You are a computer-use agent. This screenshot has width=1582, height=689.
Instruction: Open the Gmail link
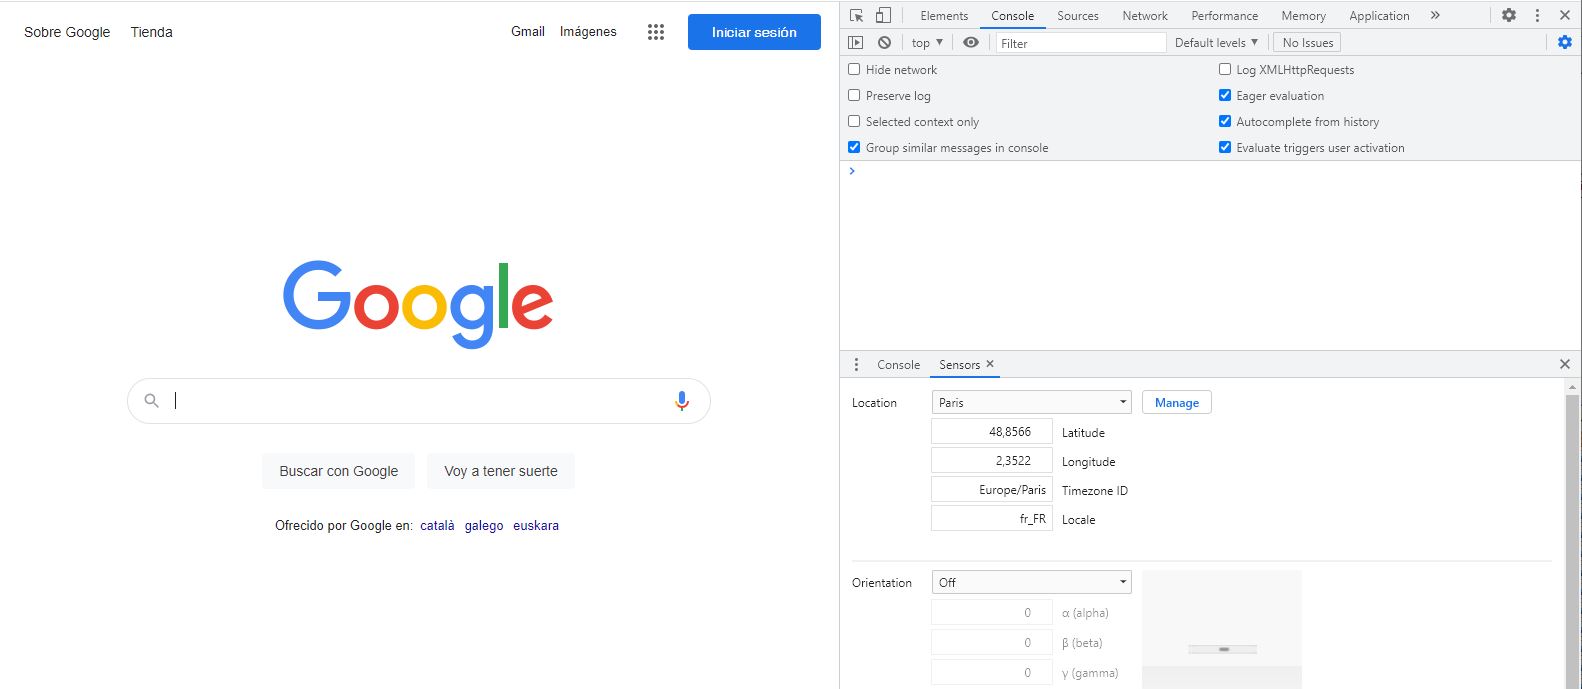(528, 31)
